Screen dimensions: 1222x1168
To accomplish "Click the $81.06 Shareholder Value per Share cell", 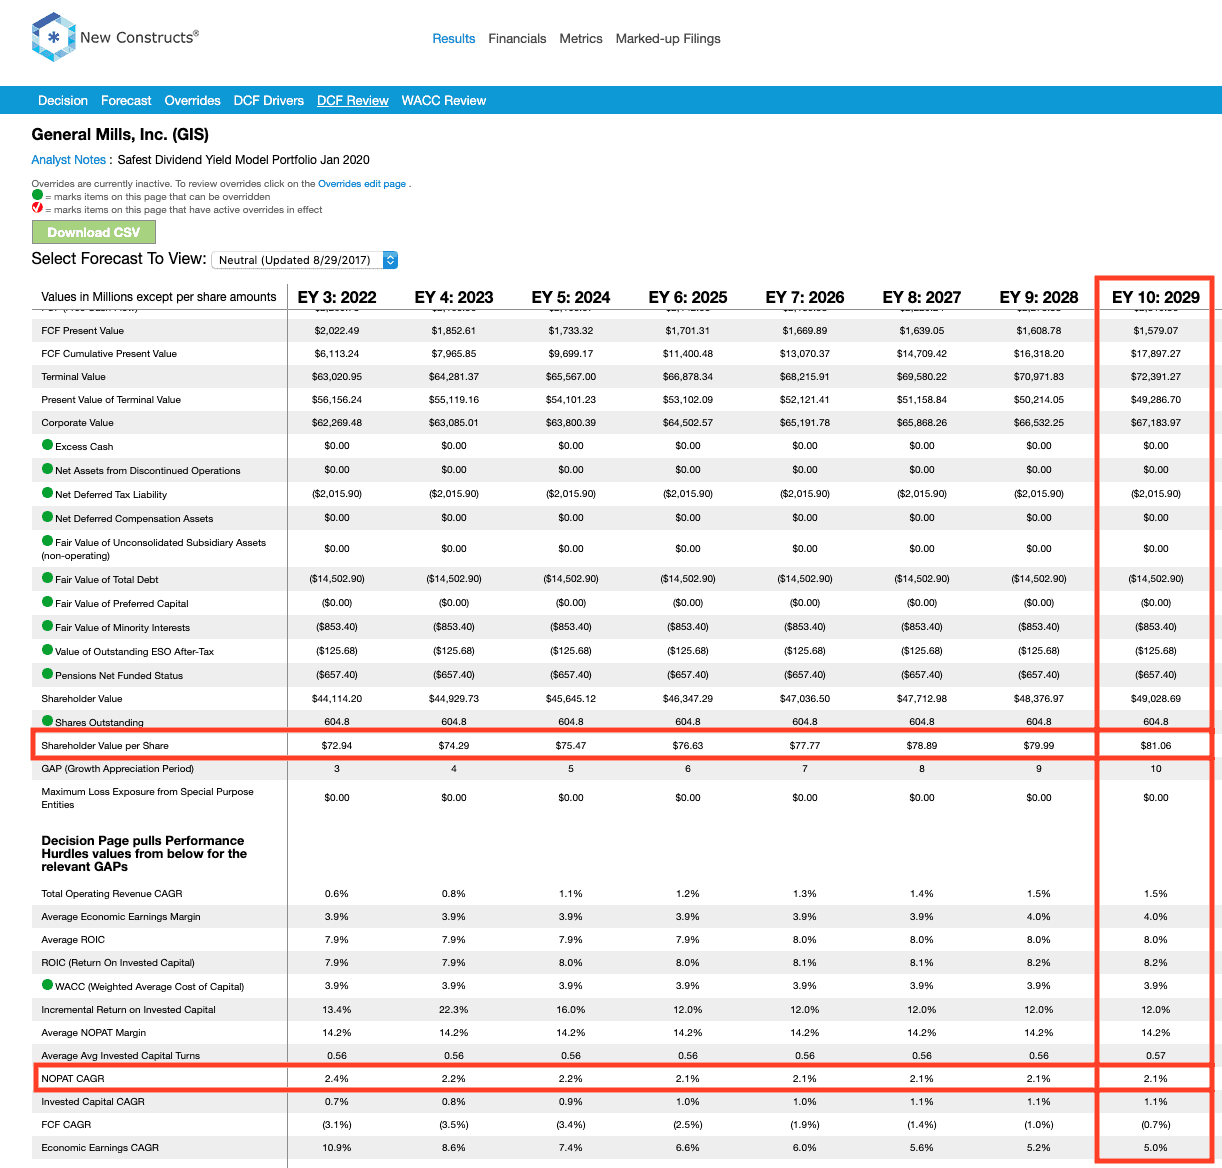I will 1156,746.
